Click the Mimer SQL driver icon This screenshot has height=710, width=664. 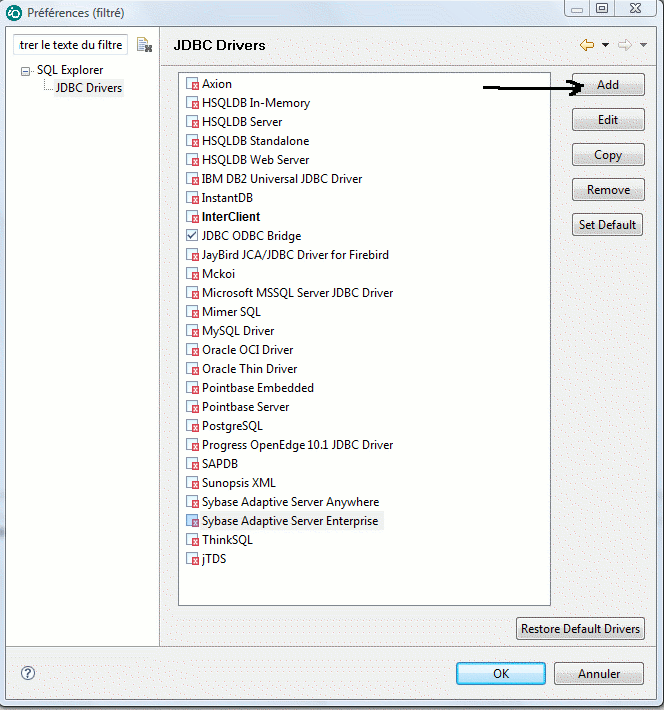pos(192,312)
